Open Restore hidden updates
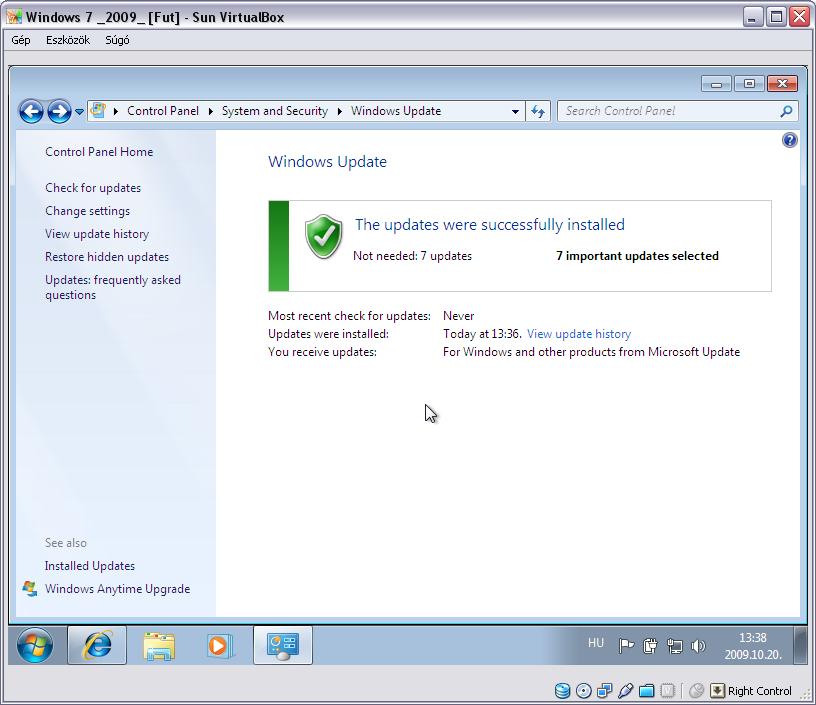Screen dimensions: 816x705 pos(107,257)
